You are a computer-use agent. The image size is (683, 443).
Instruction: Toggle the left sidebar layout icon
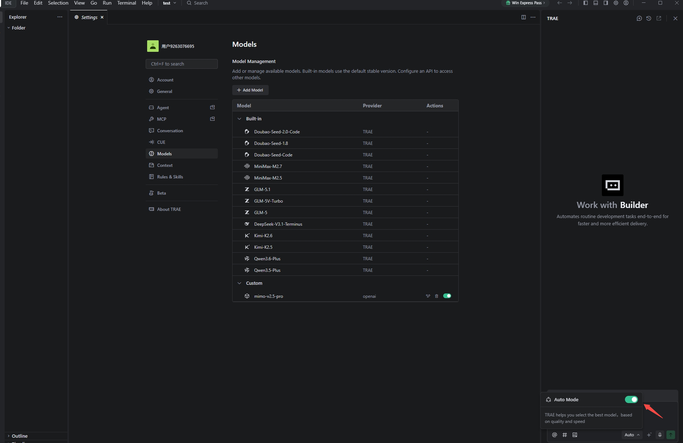pyautogui.click(x=585, y=3)
